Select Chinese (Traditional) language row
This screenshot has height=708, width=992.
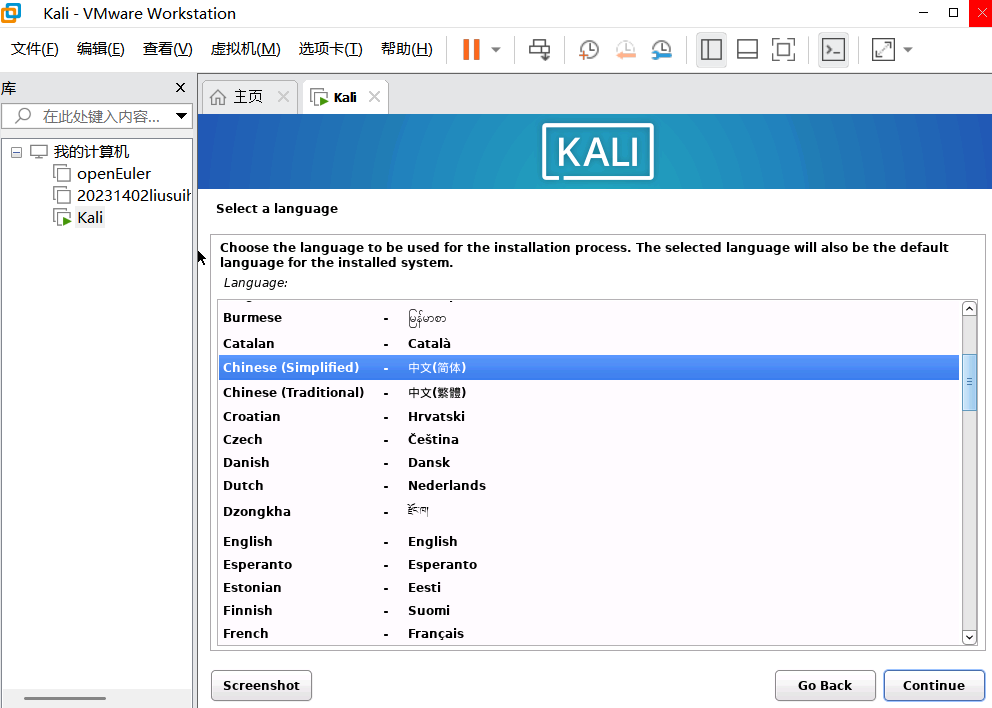(589, 392)
